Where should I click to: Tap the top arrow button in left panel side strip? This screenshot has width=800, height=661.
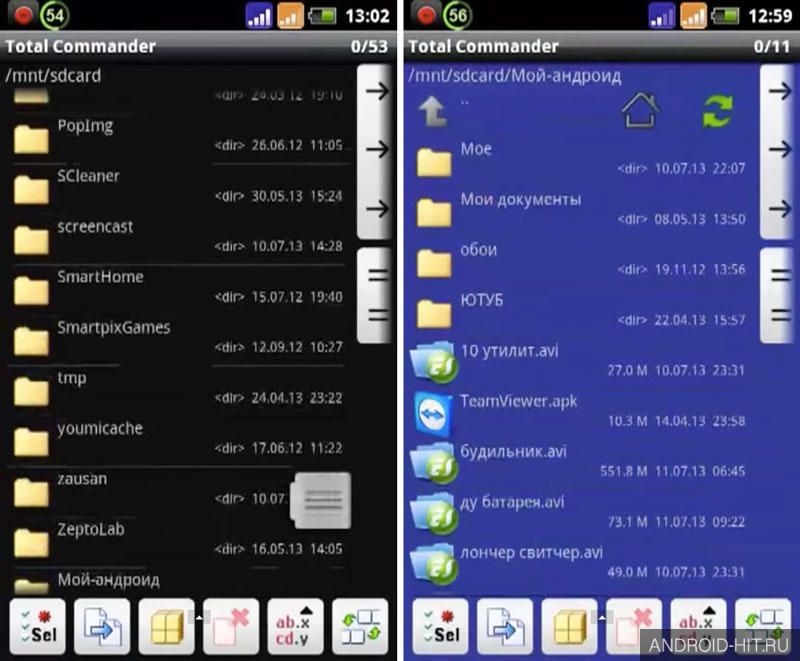pyautogui.click(x=377, y=91)
